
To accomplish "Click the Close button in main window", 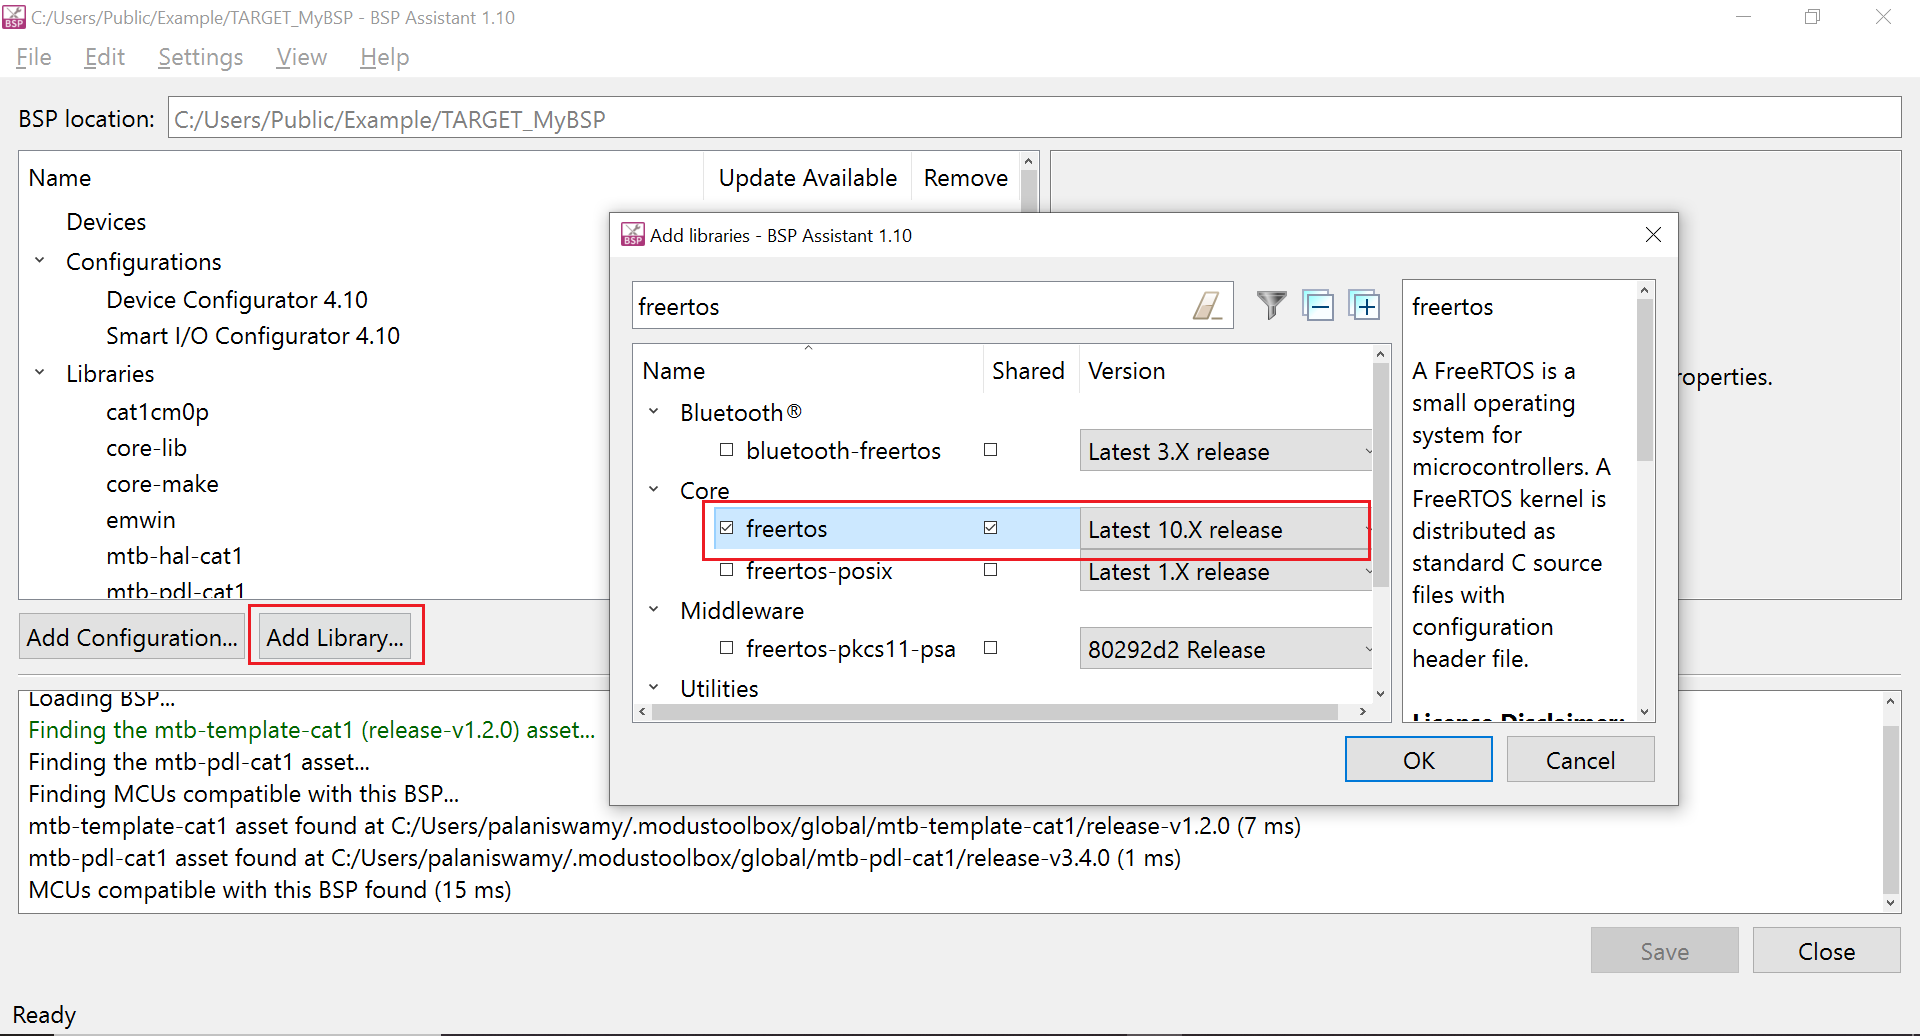I will click(1826, 951).
